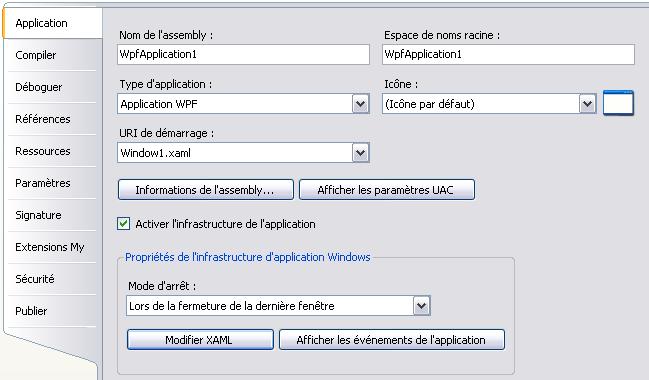Open the Mode d'arrêt dropdown arrow

coord(422,306)
